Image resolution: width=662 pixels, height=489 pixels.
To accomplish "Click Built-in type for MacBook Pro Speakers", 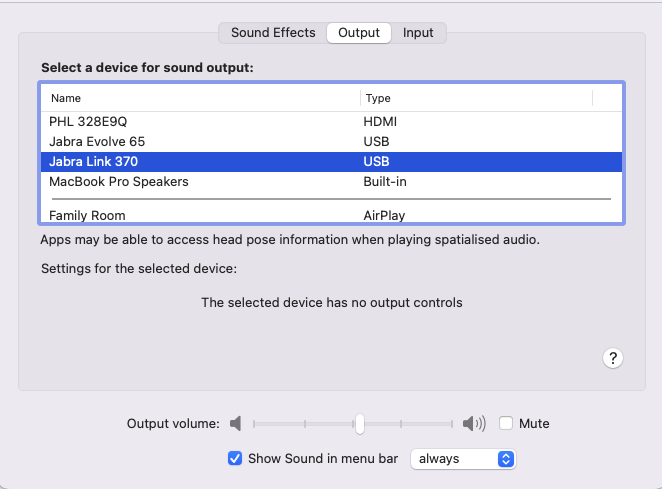I will [x=385, y=182].
